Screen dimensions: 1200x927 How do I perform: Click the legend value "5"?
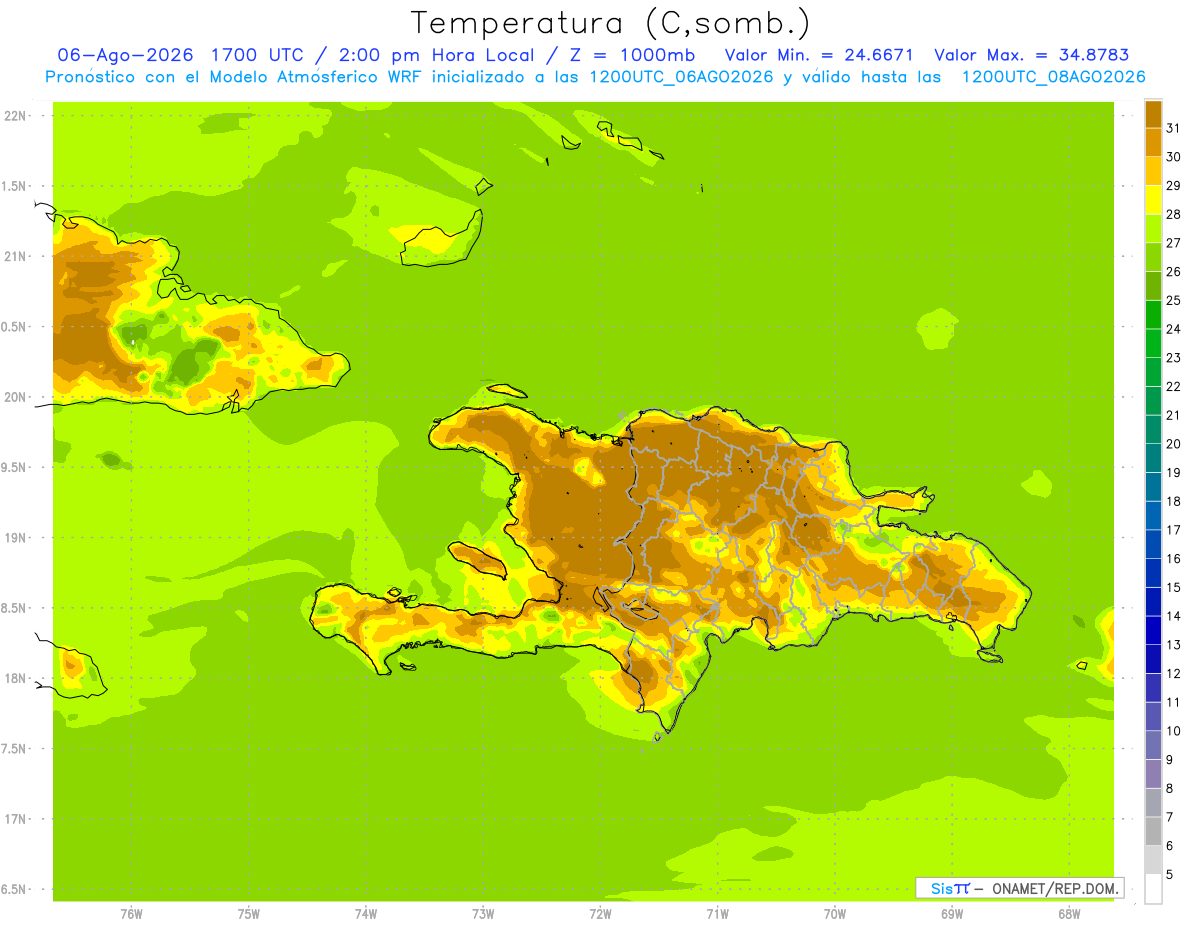click(x=1170, y=875)
